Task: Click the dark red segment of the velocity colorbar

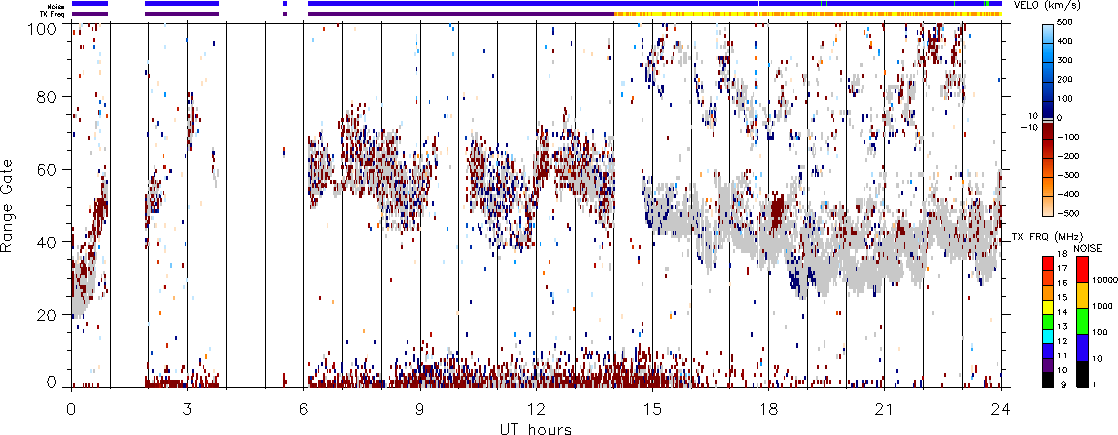Action: coord(1048,130)
